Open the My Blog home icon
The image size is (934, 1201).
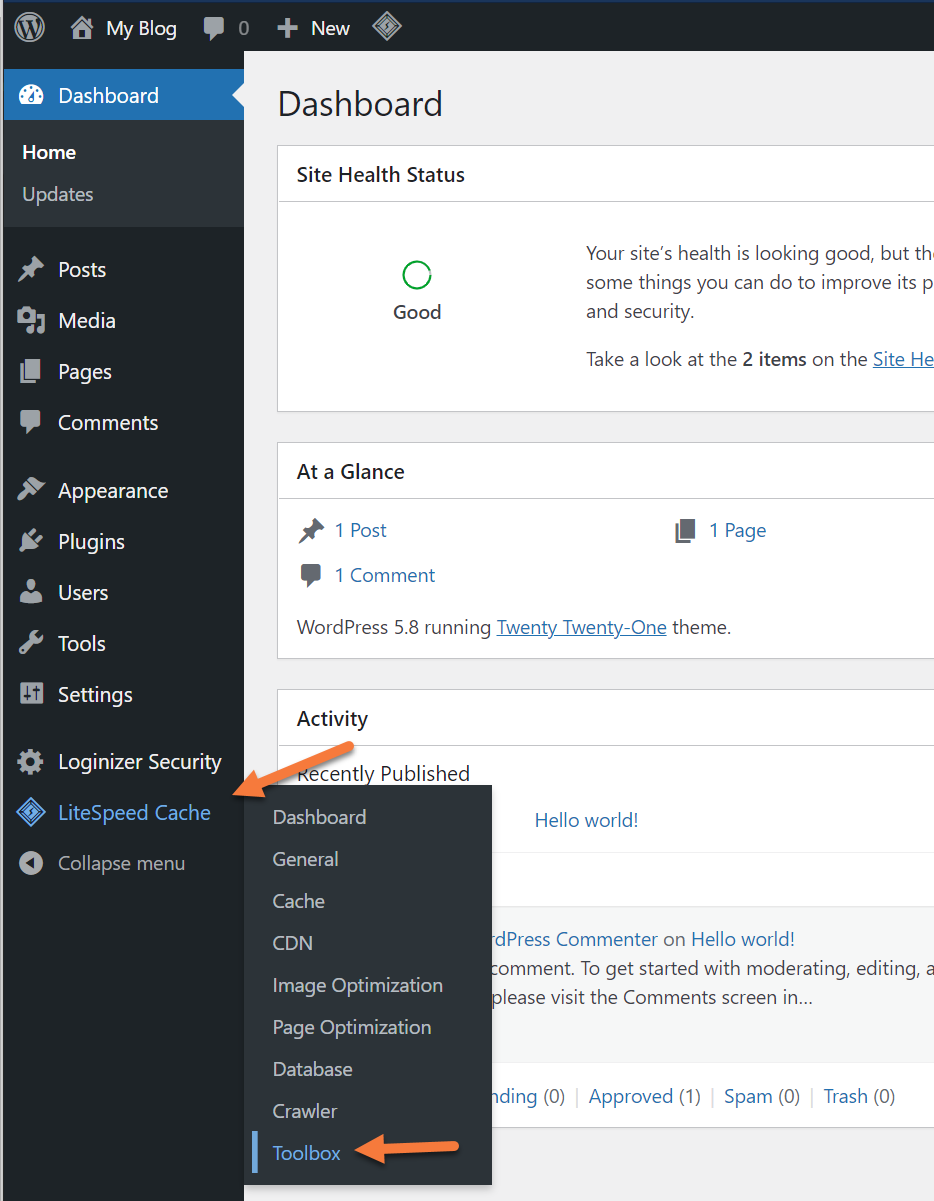click(82, 28)
